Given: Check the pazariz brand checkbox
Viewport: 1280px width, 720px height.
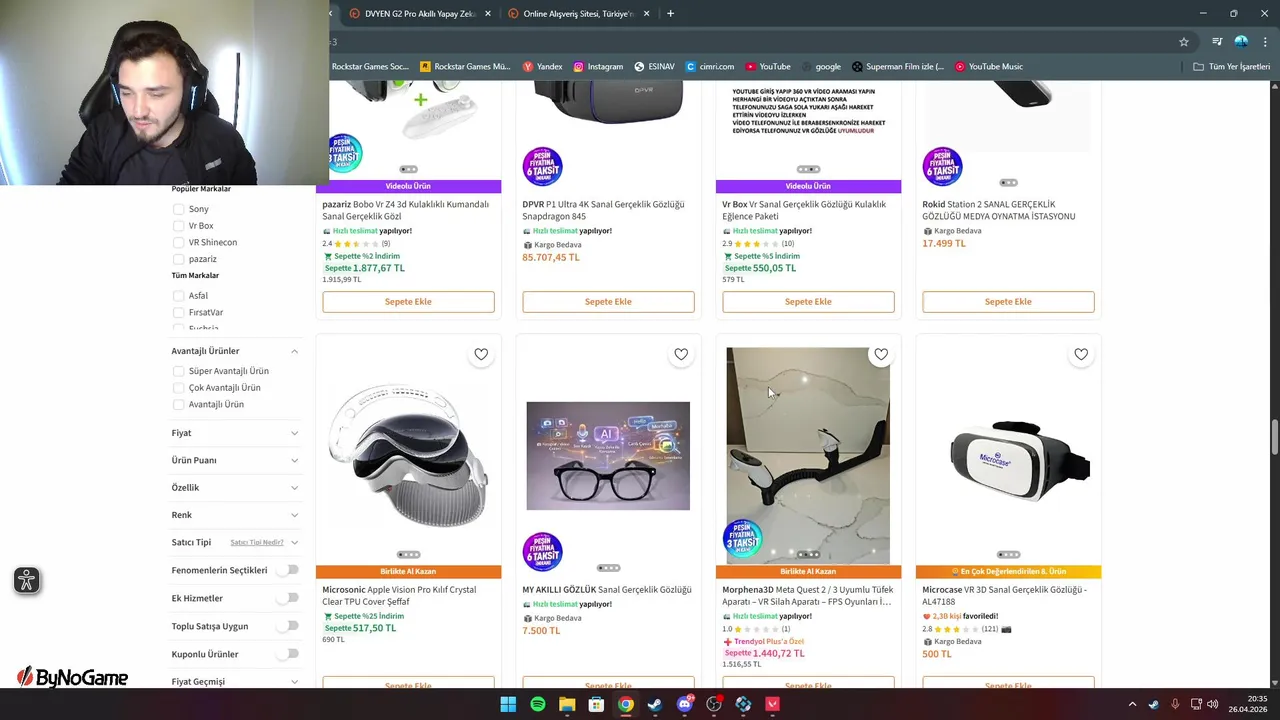Looking at the screenshot, I should point(178,259).
